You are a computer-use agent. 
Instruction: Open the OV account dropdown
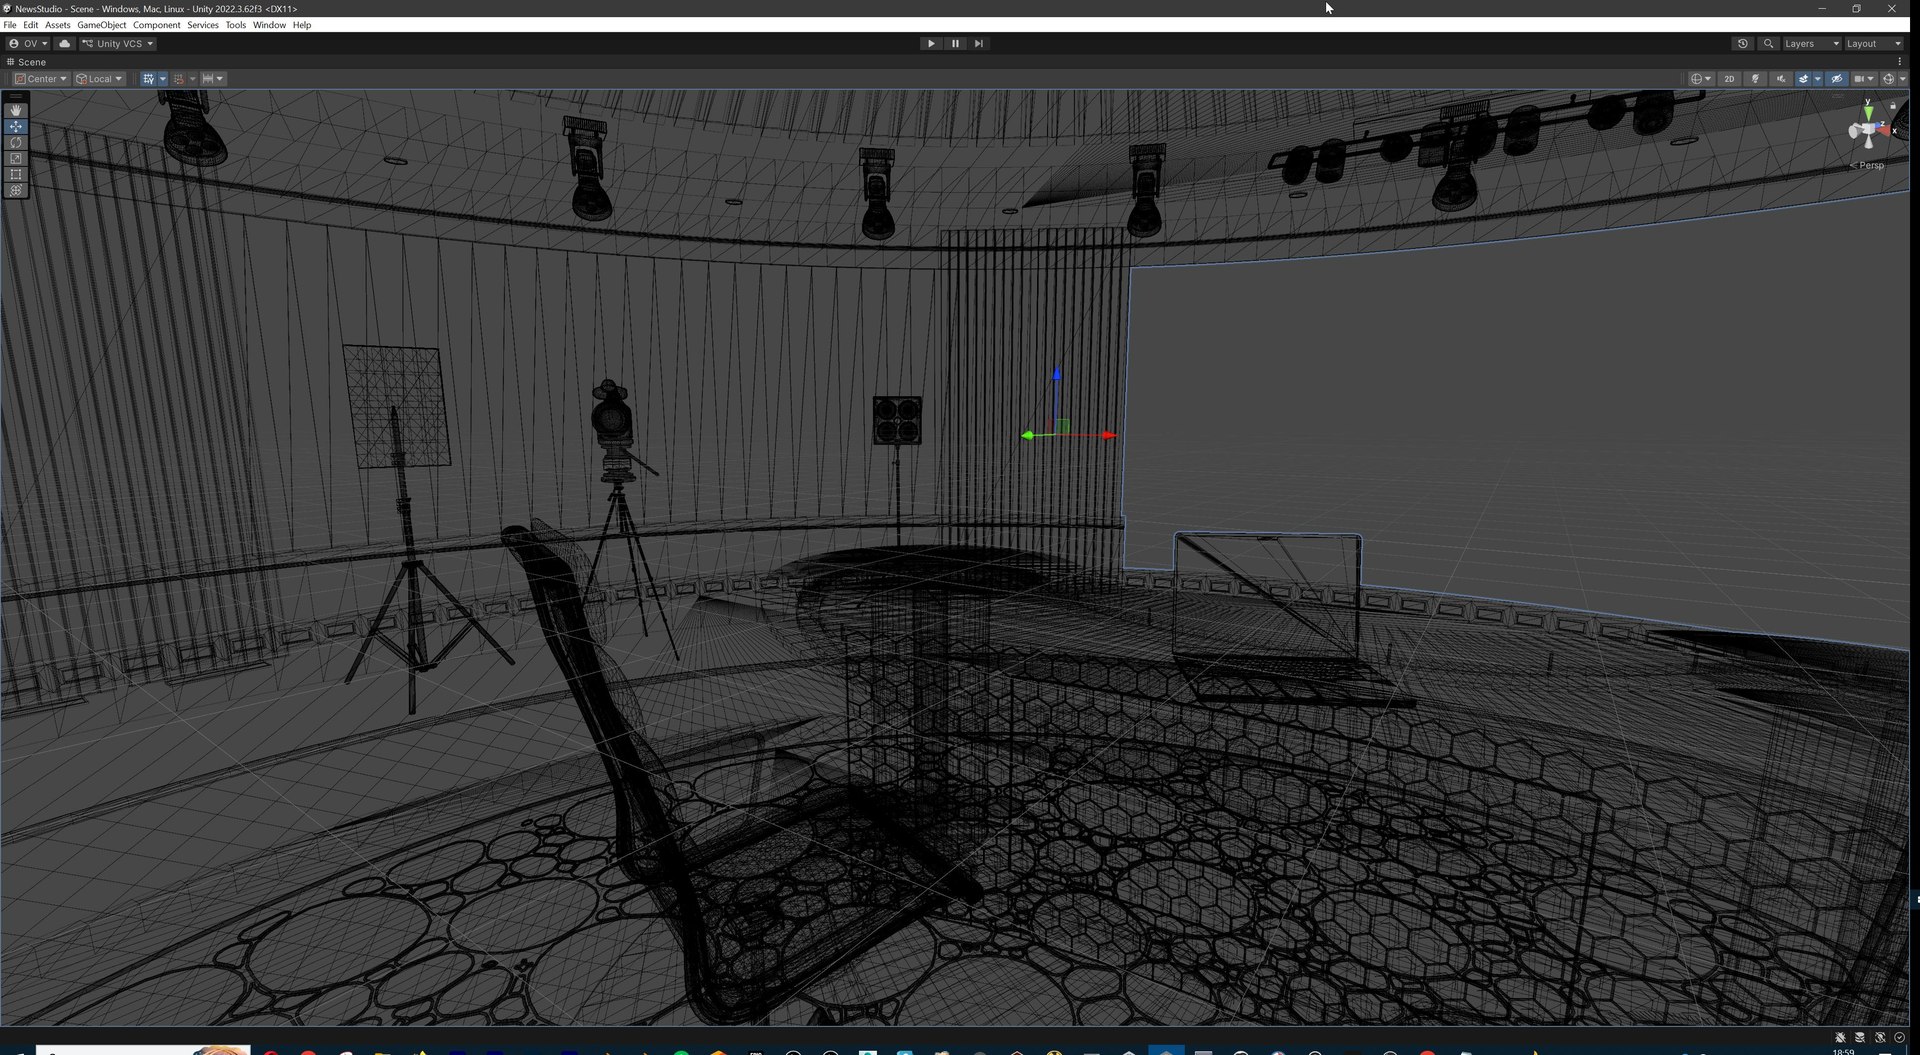(x=28, y=44)
